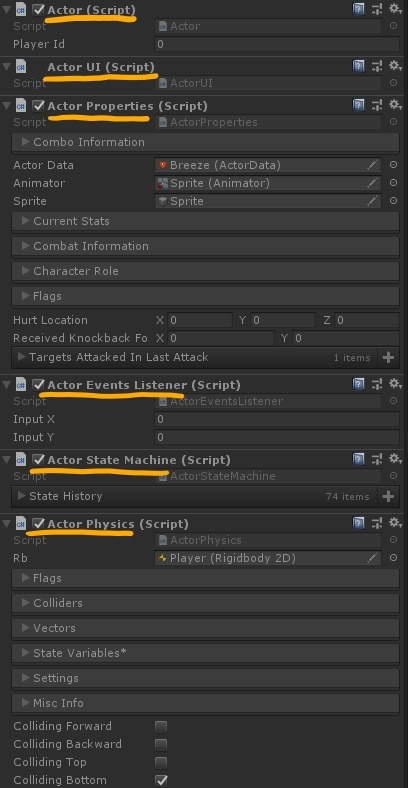Collapse the Actor State Machine component header

pyautogui.click(x=6, y=460)
